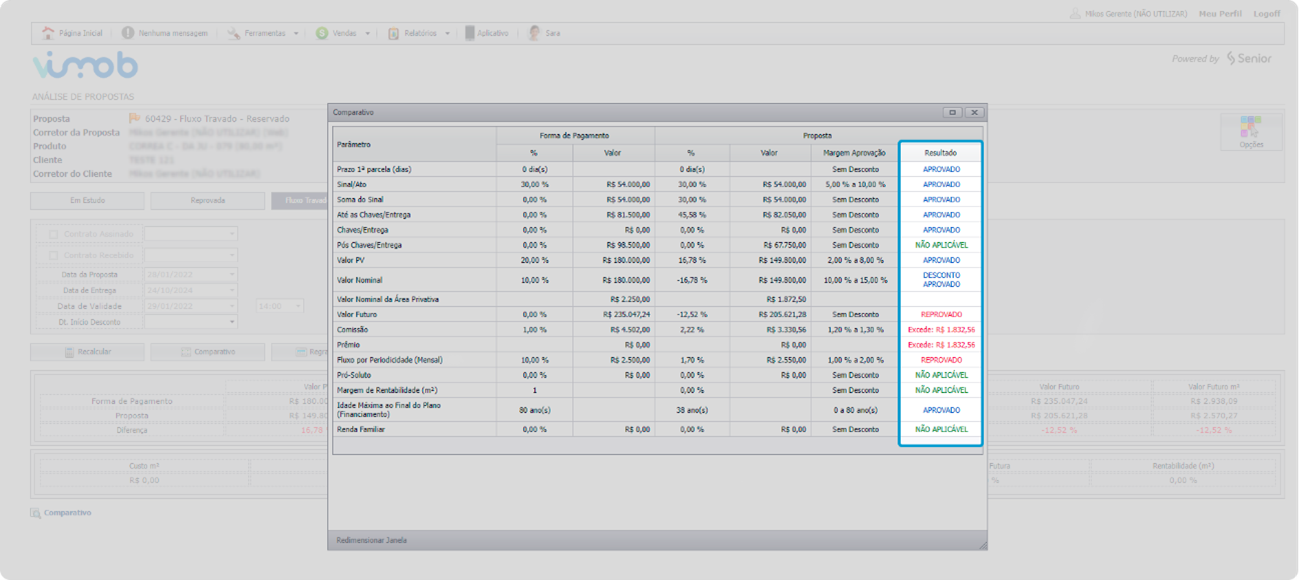Click the Relatórios clipboard icon
Screen dimensions: 1299x580
pyautogui.click(x=394, y=33)
